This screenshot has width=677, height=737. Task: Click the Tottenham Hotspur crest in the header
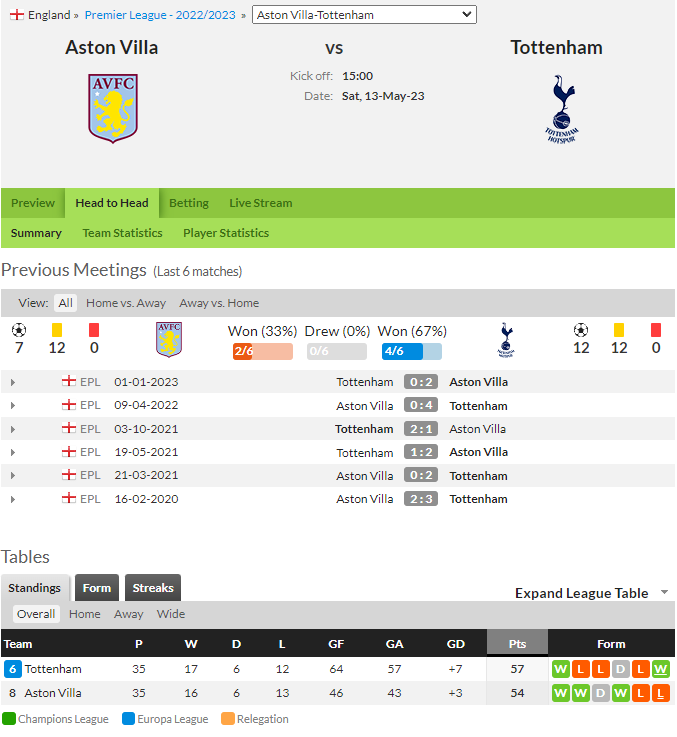(x=562, y=109)
